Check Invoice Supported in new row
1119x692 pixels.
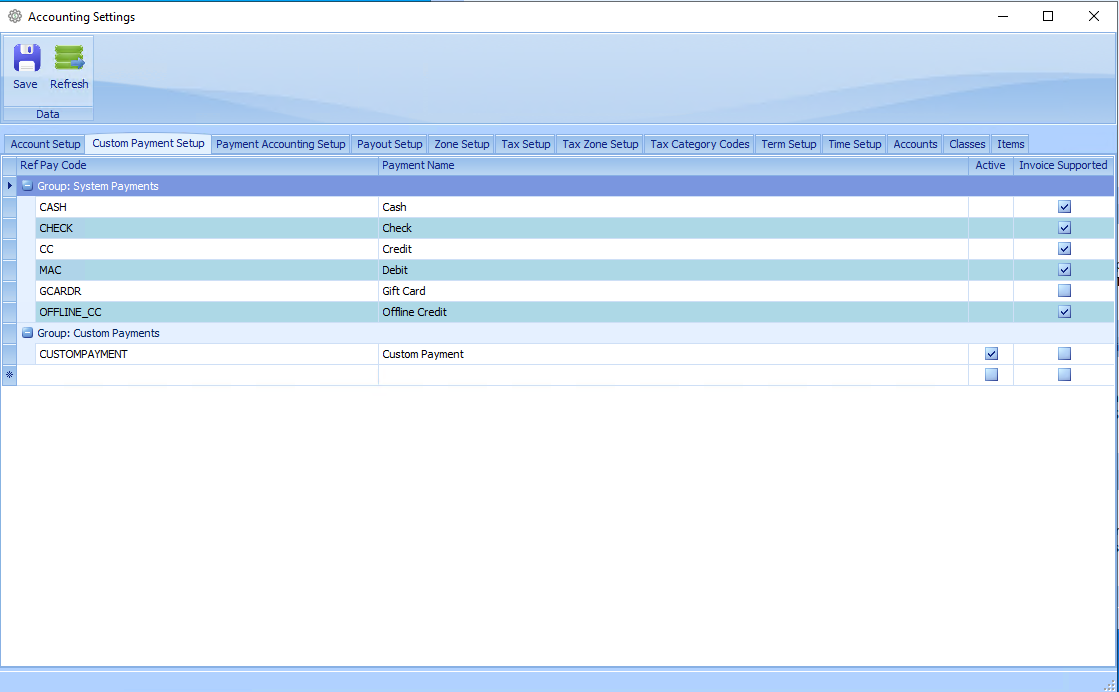coord(1064,375)
